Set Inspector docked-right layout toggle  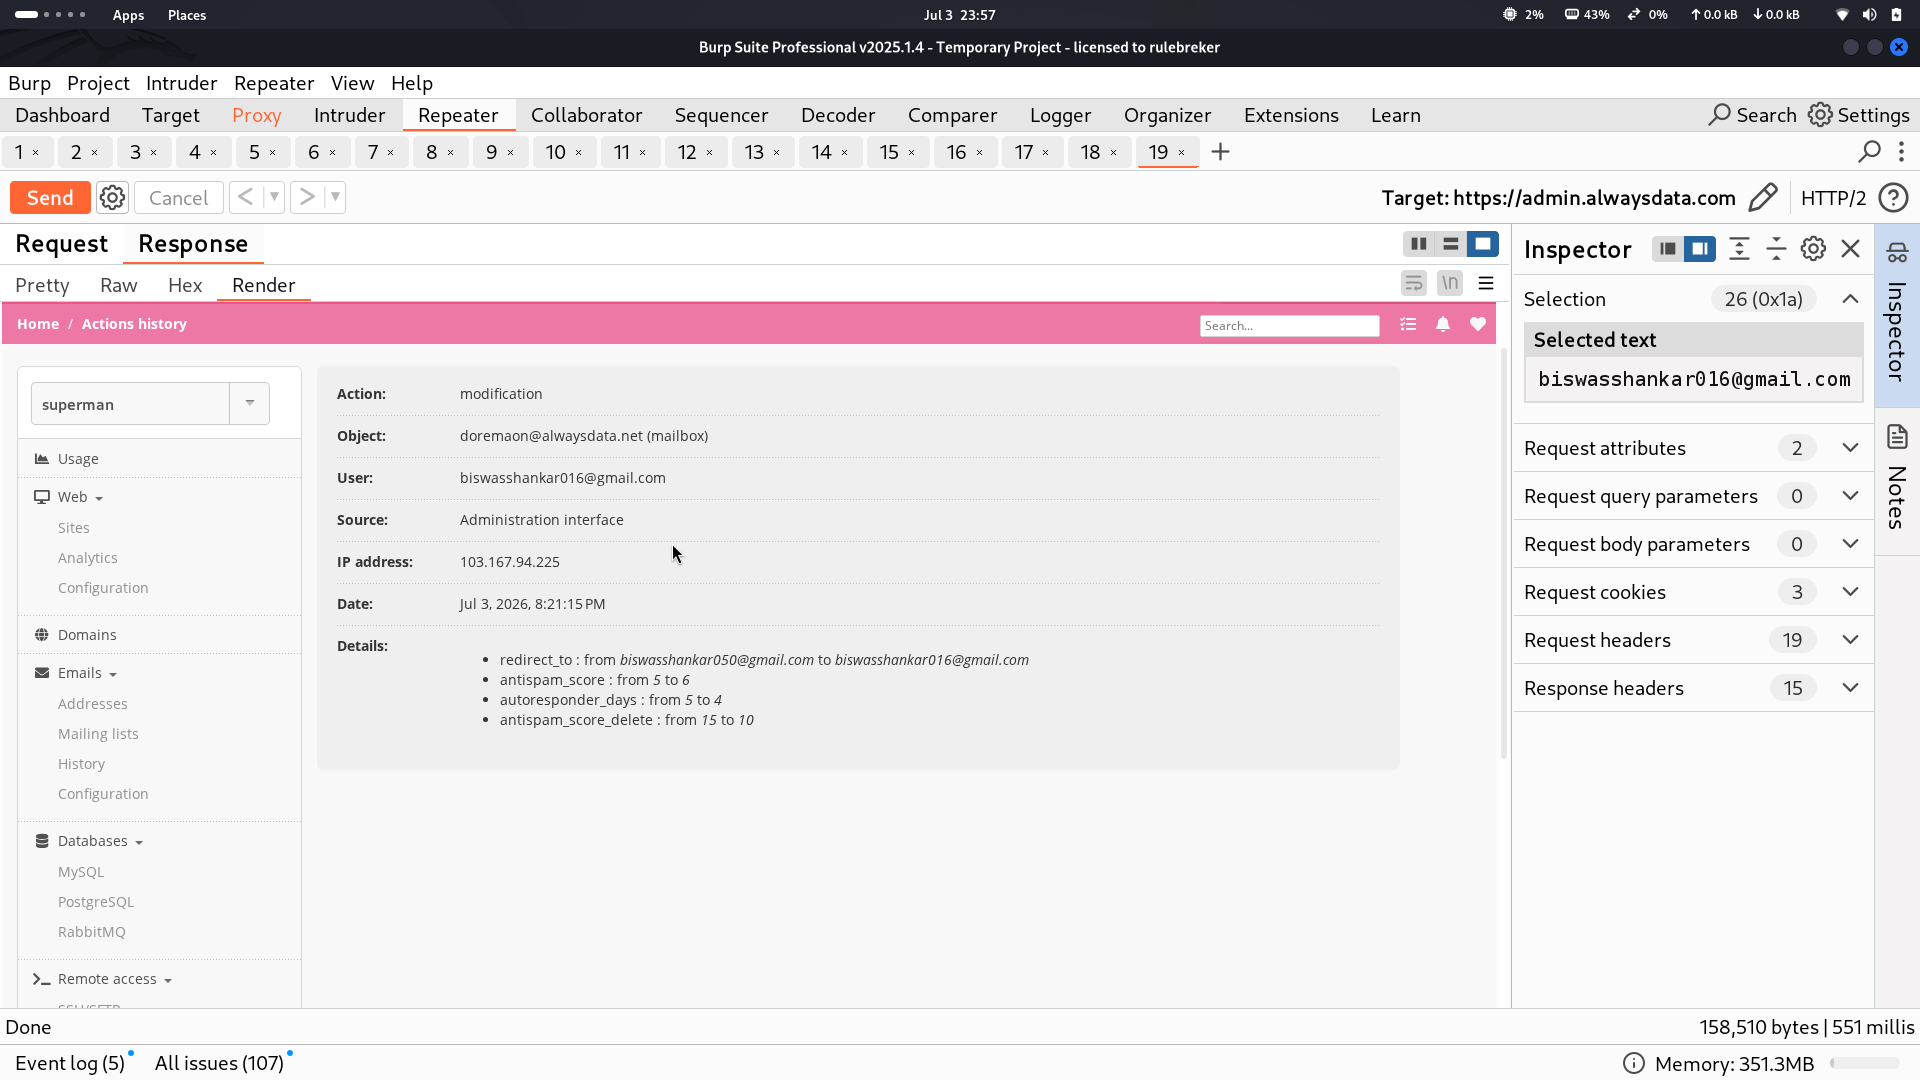click(x=1699, y=249)
